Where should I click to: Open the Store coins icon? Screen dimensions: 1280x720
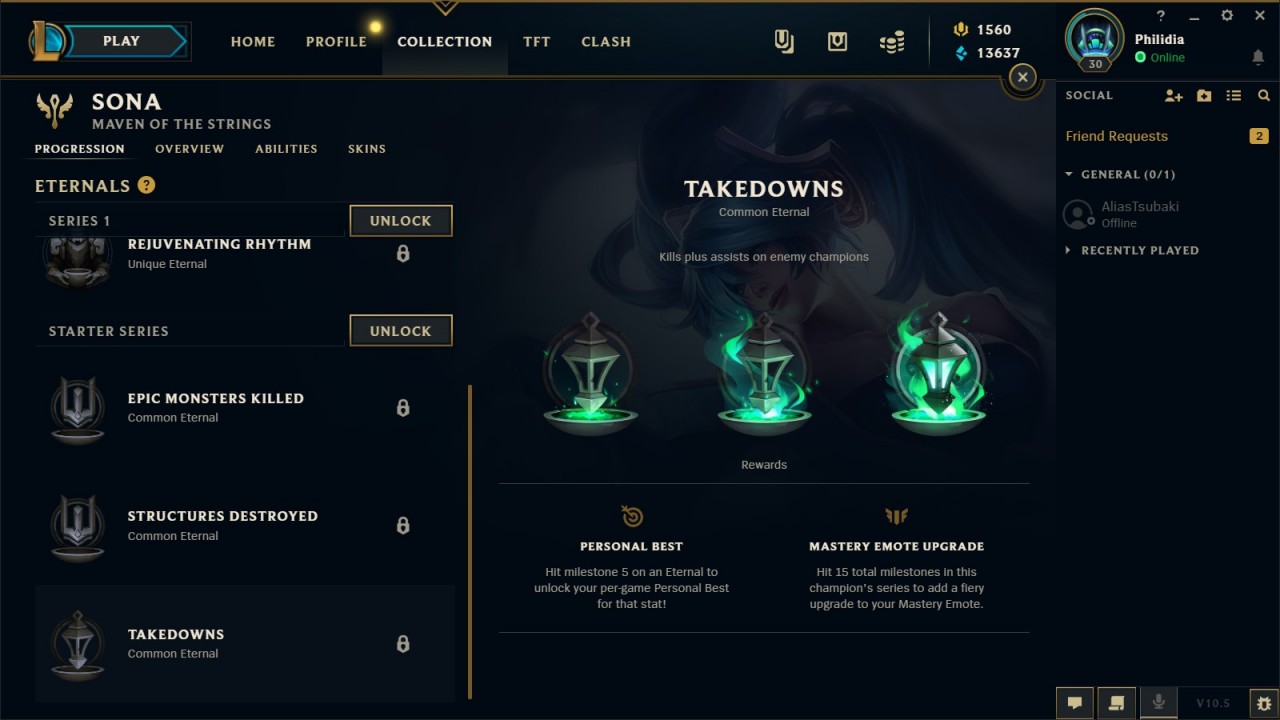(x=892, y=41)
